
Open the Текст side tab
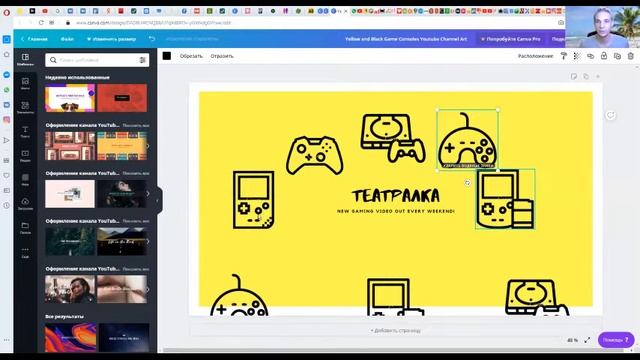click(x=25, y=131)
